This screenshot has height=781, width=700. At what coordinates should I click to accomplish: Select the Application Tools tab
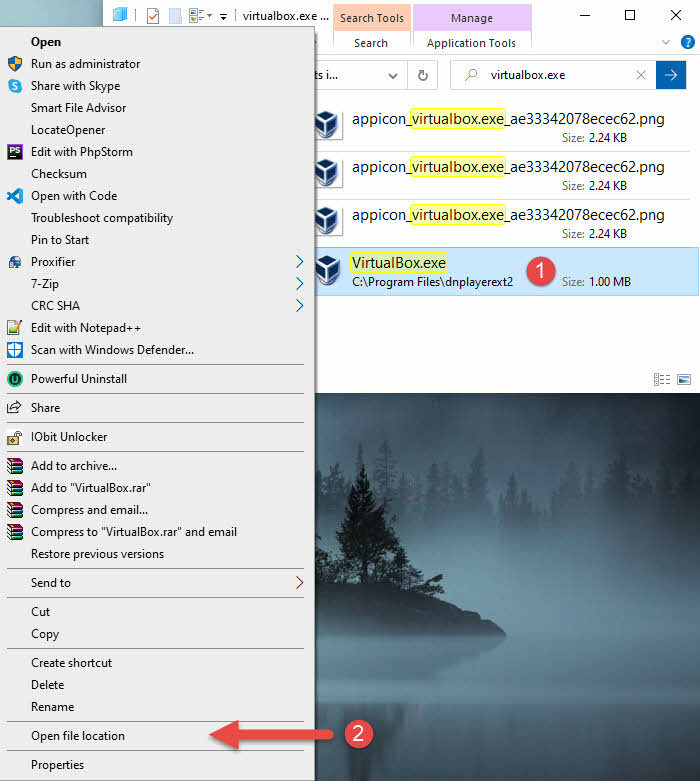click(471, 43)
